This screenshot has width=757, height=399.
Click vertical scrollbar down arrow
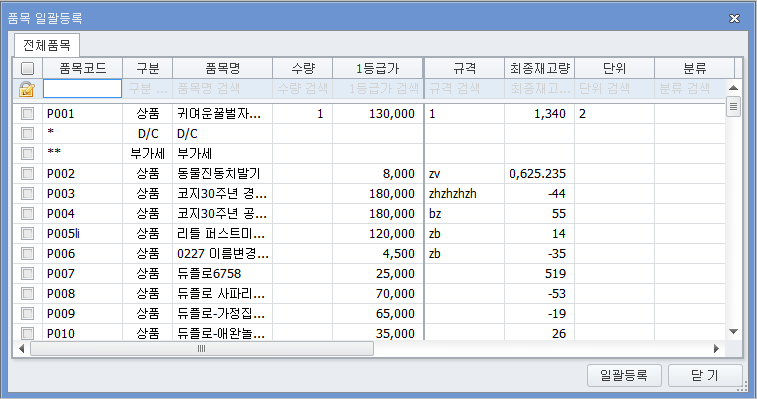pos(733,331)
